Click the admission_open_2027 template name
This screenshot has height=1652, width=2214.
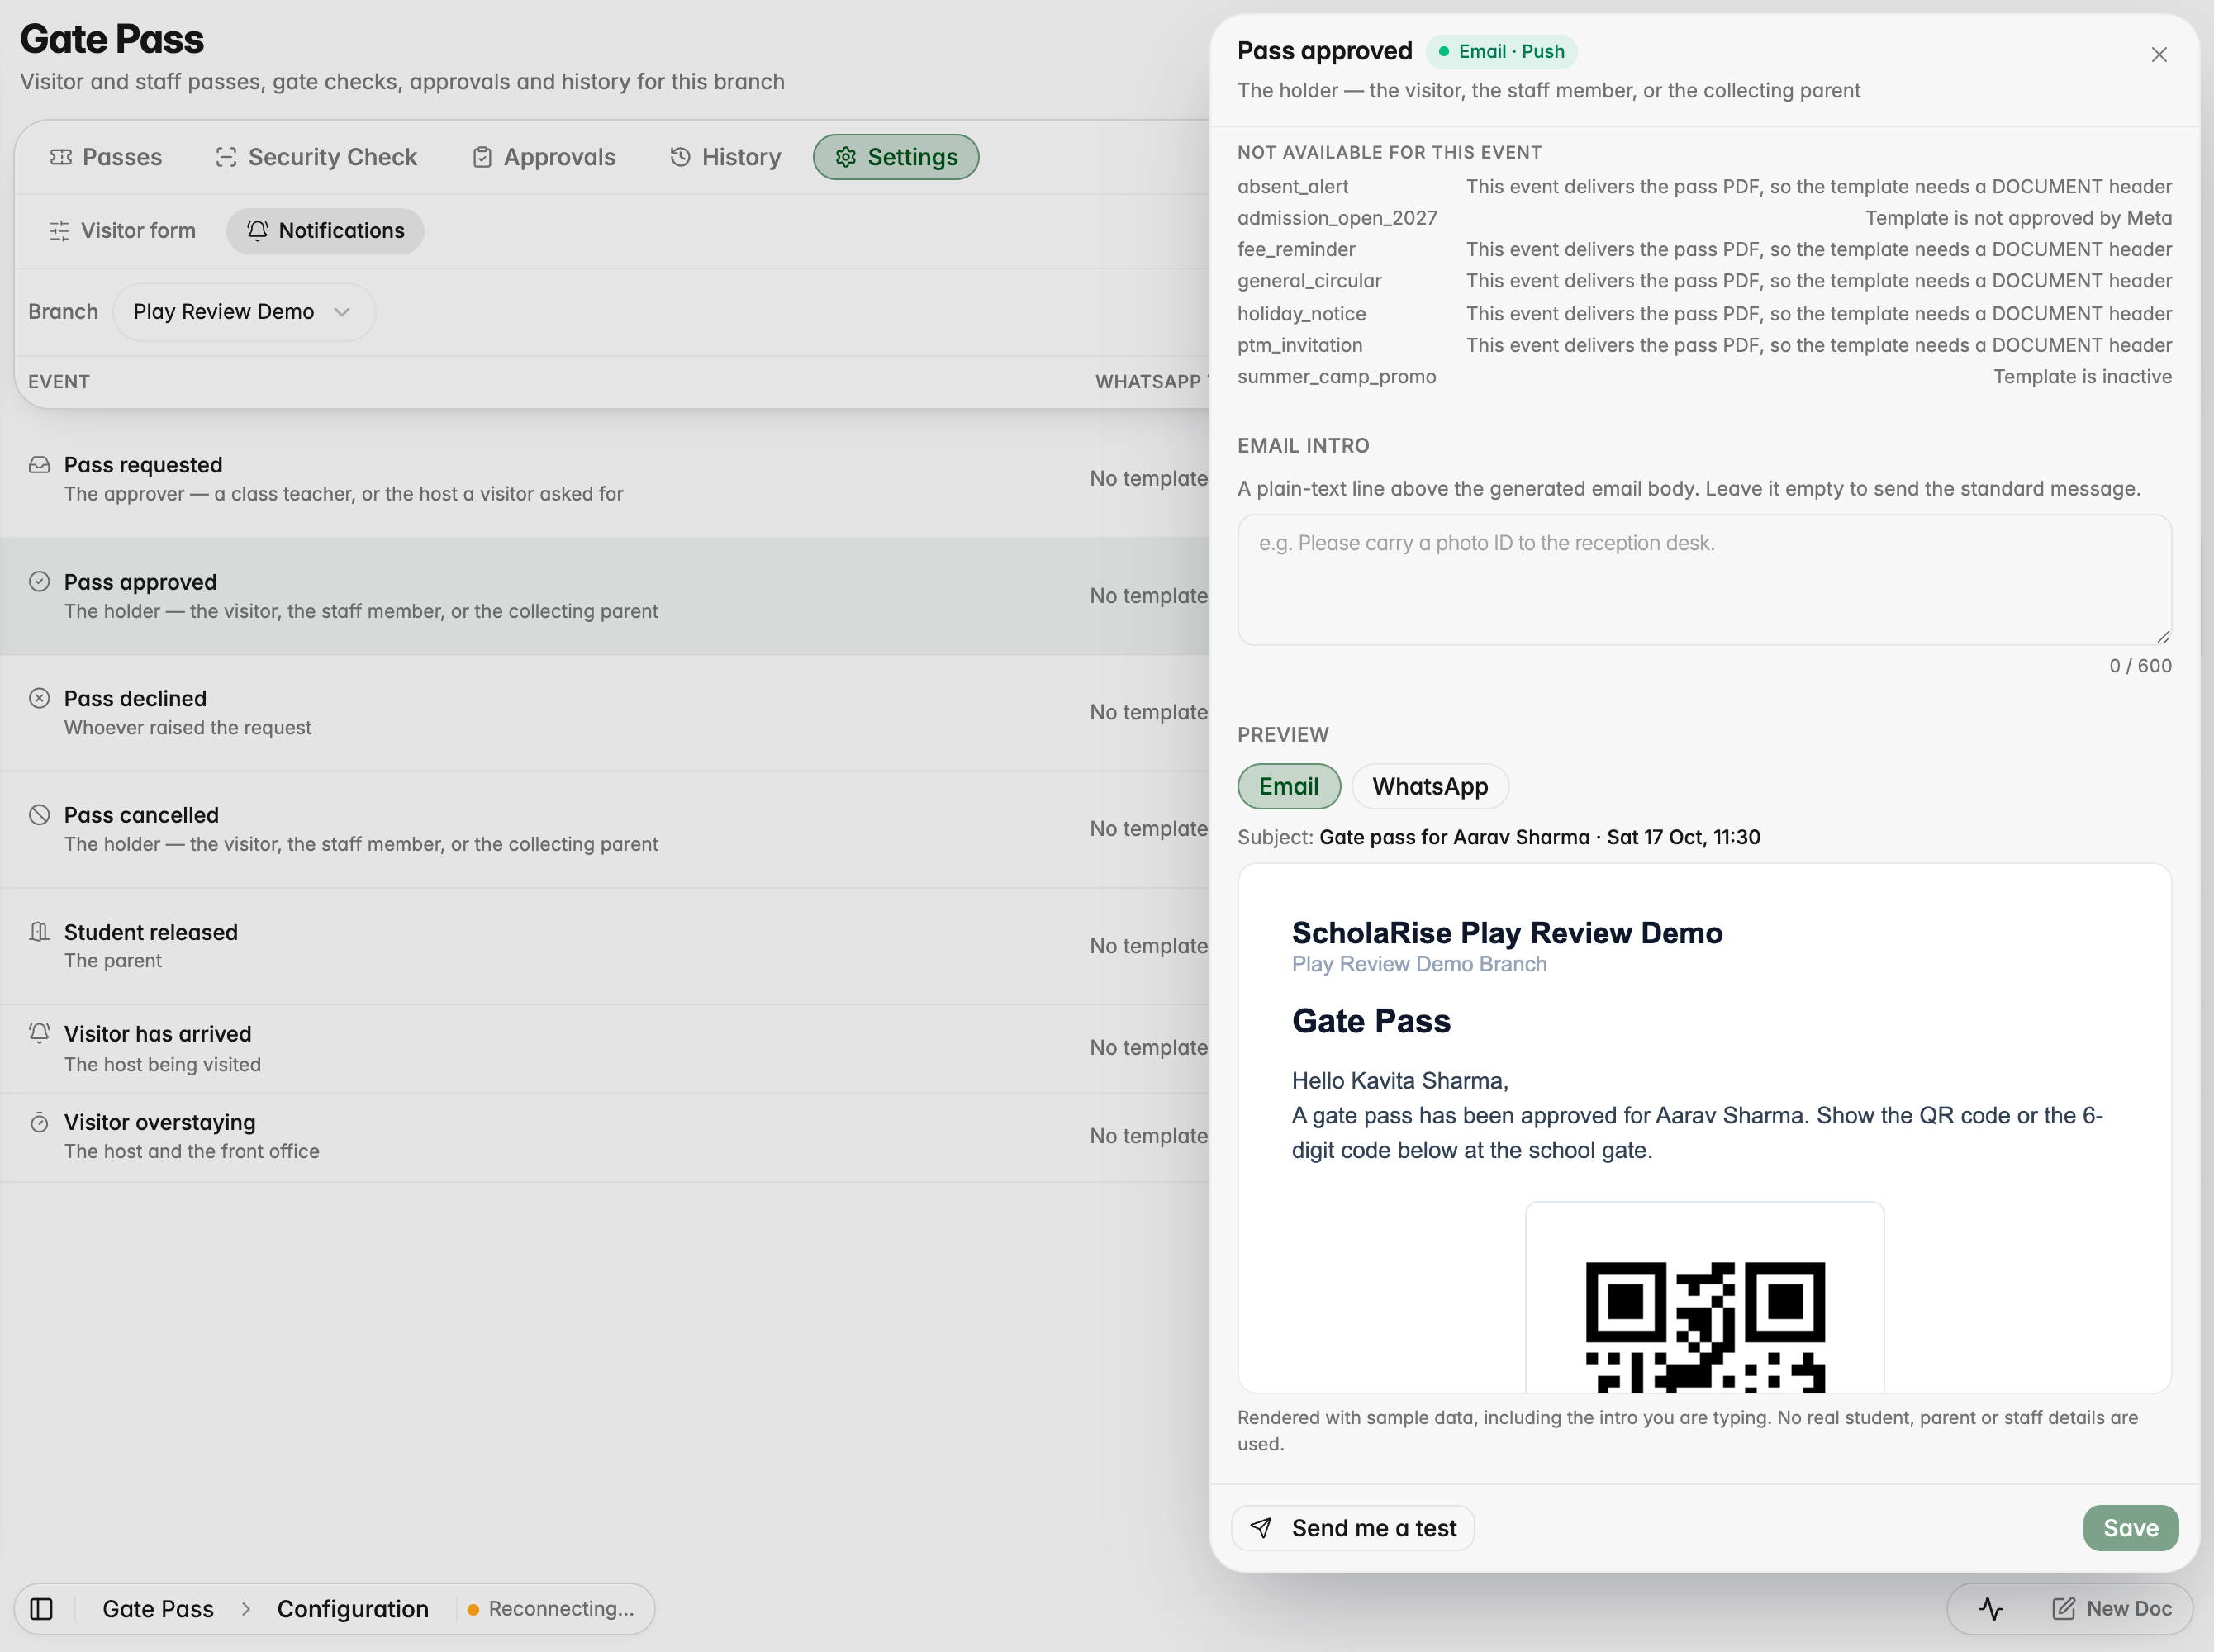click(1337, 218)
